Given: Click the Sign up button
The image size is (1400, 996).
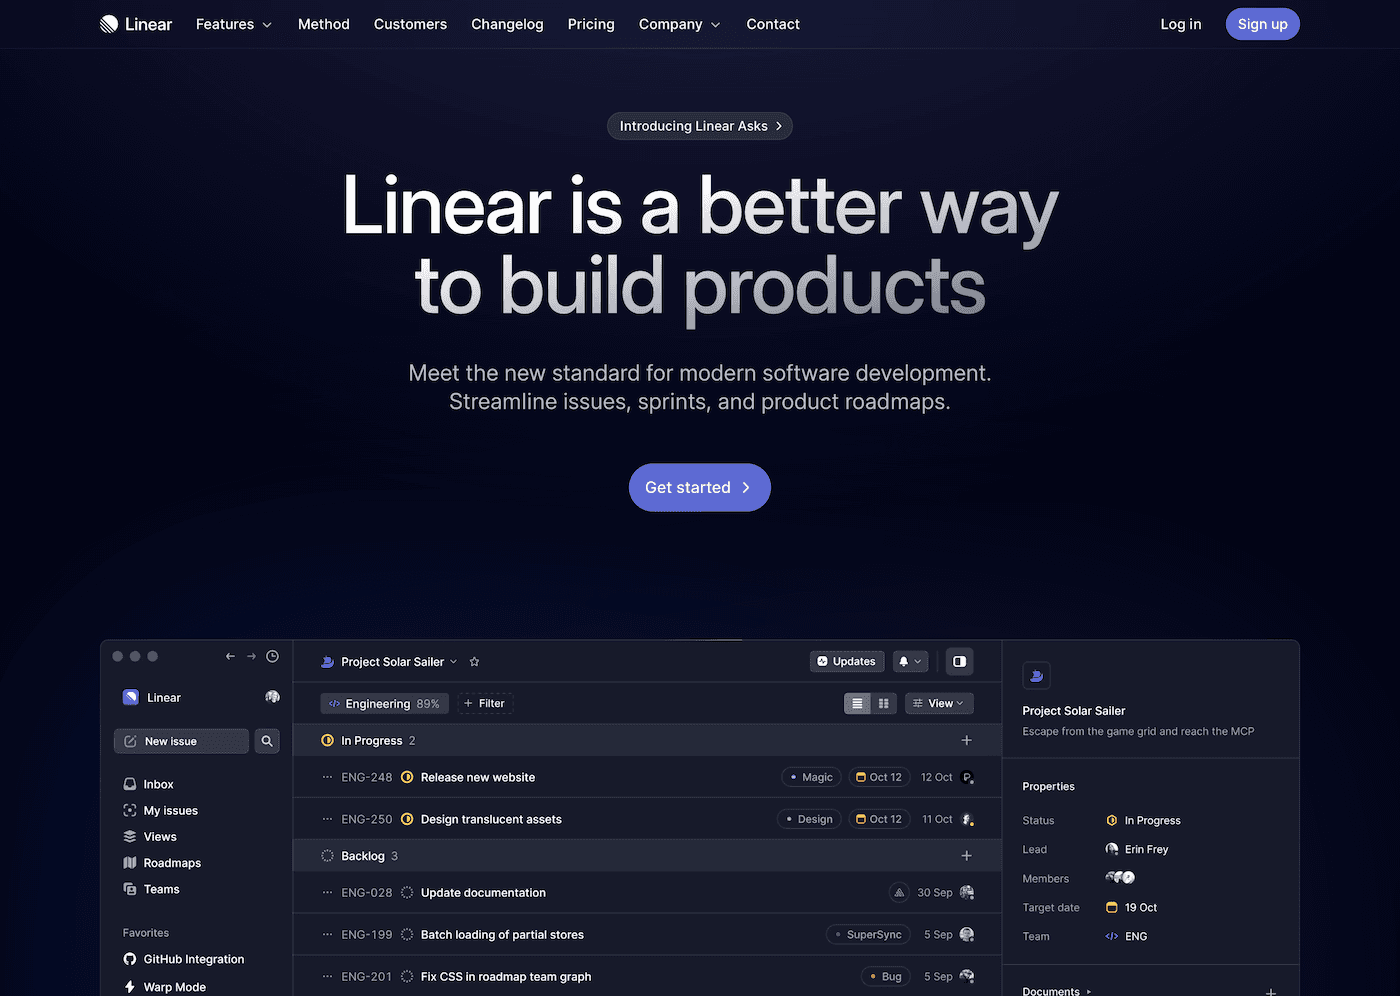Looking at the screenshot, I should (x=1262, y=24).
